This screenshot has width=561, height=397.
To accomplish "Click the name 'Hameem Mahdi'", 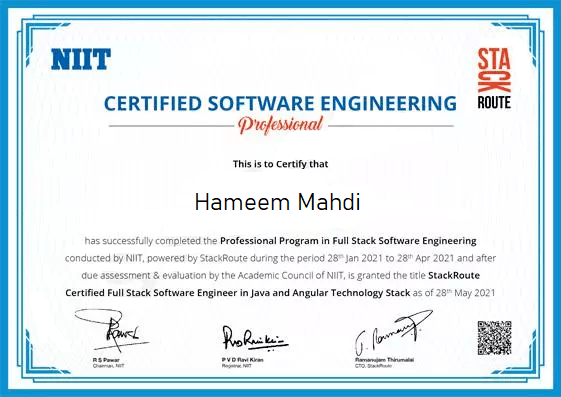I will [277, 202].
